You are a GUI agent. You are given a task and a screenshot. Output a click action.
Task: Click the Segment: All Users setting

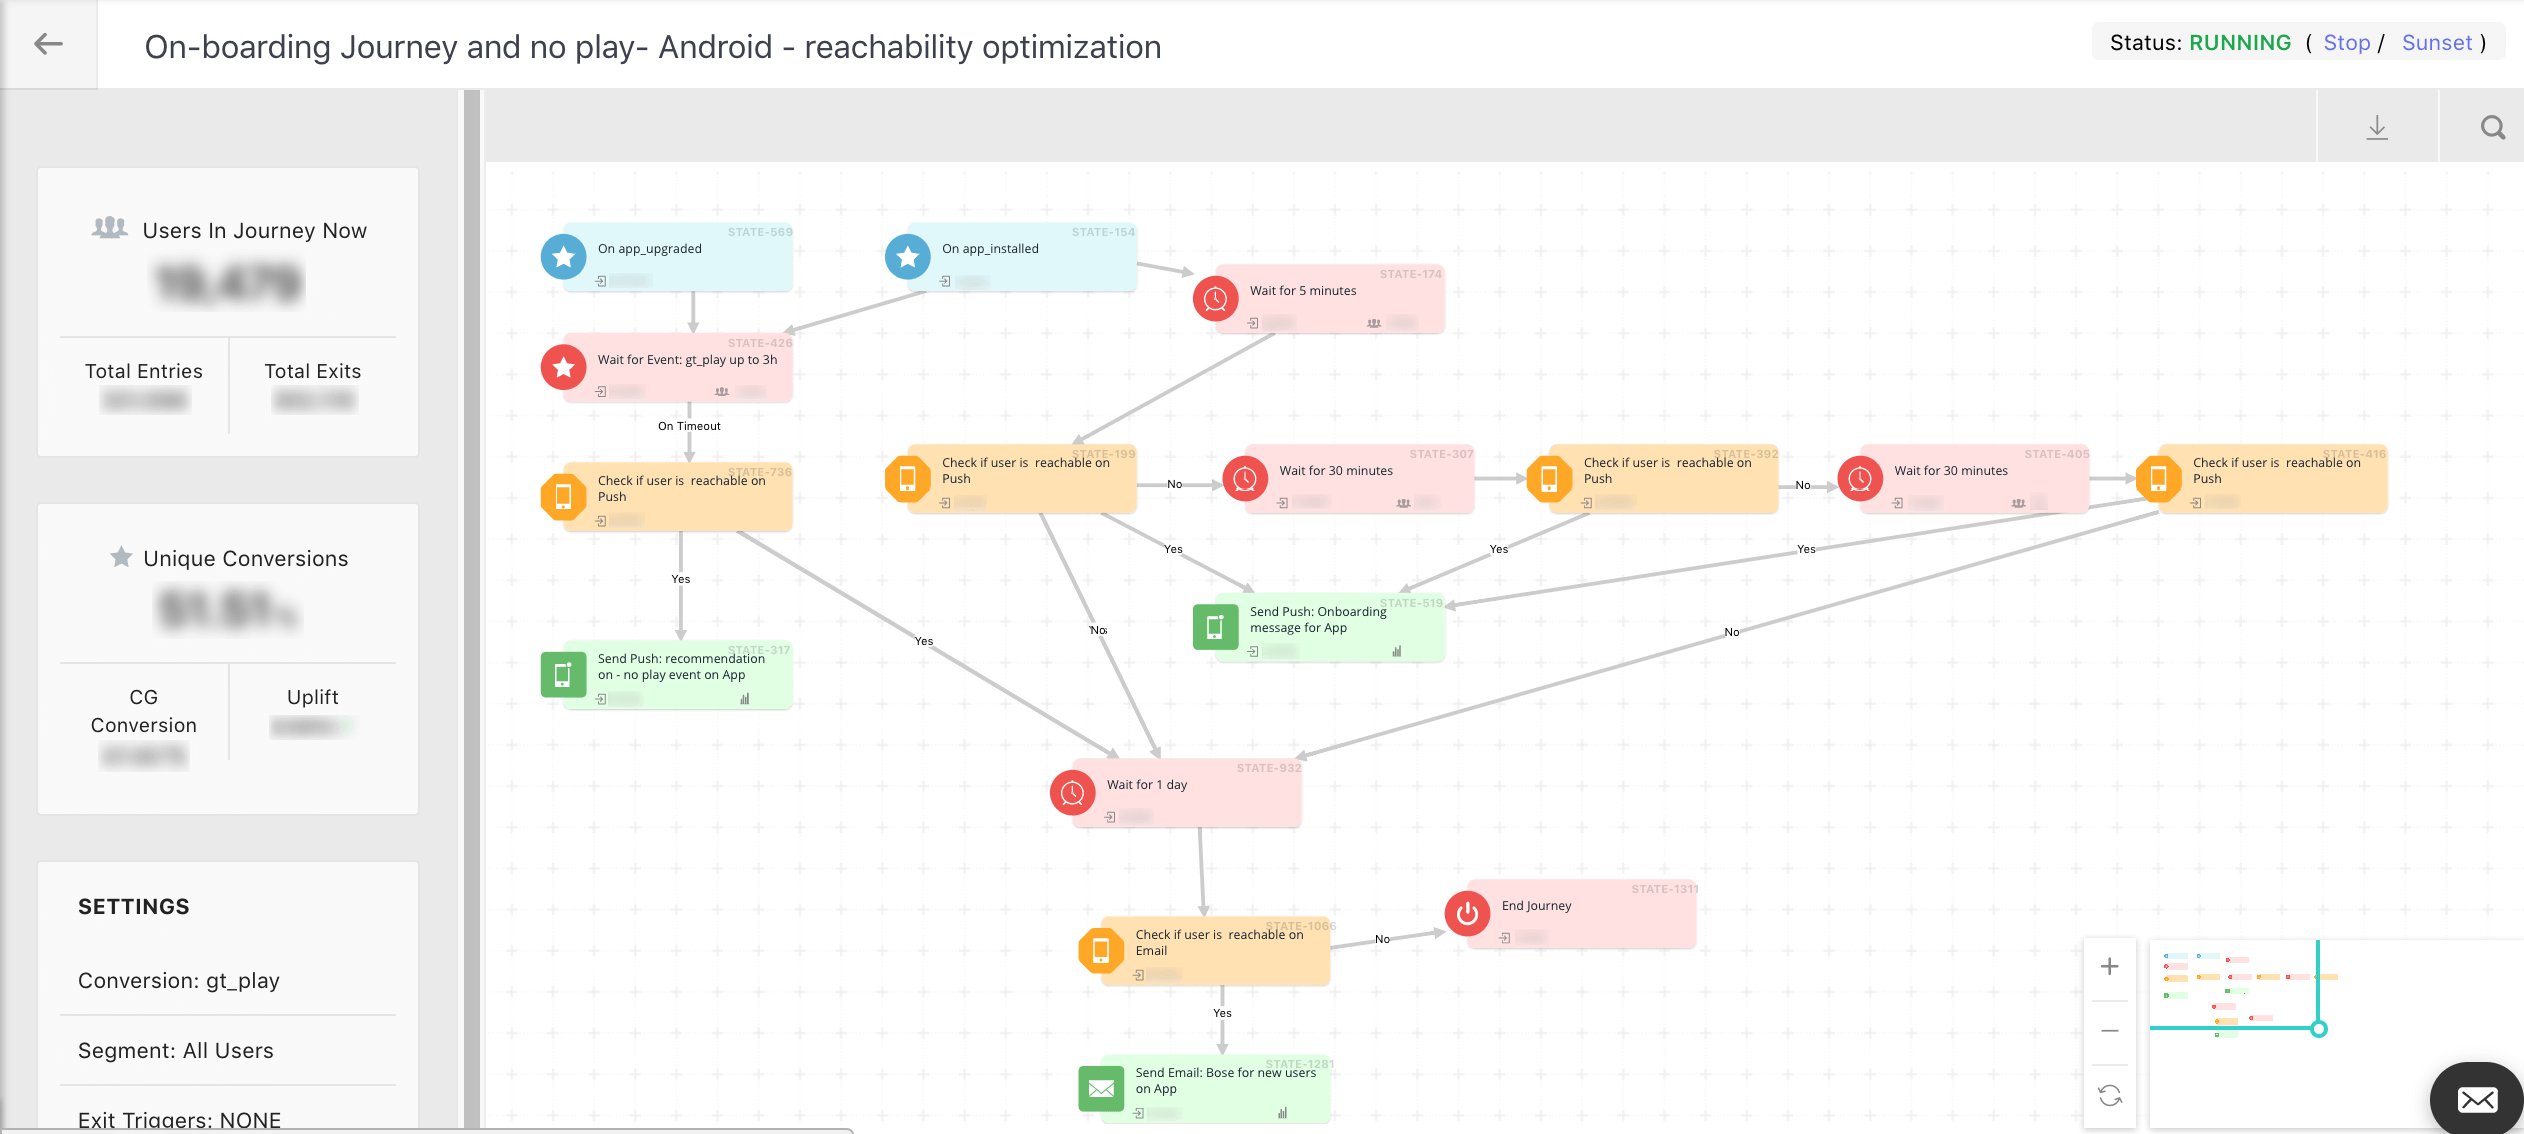[176, 1050]
